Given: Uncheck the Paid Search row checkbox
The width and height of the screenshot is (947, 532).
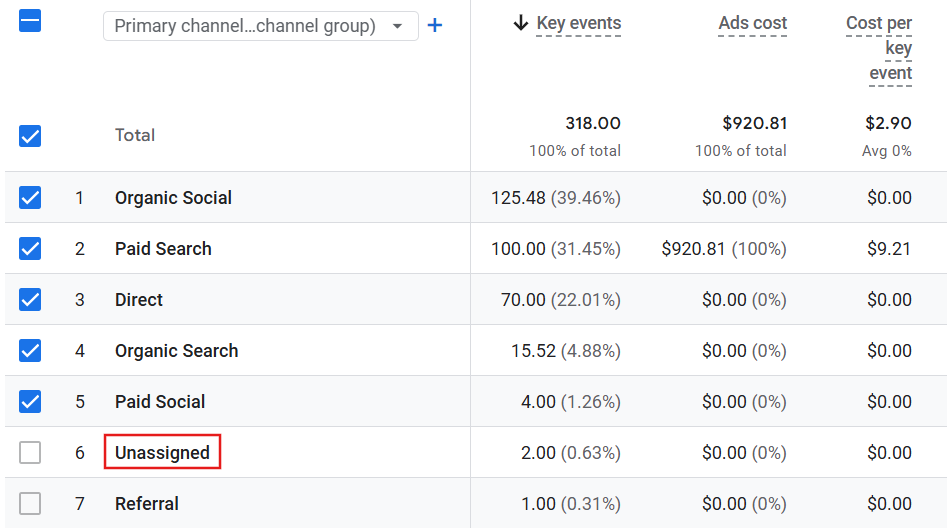Looking at the screenshot, I should [30, 248].
